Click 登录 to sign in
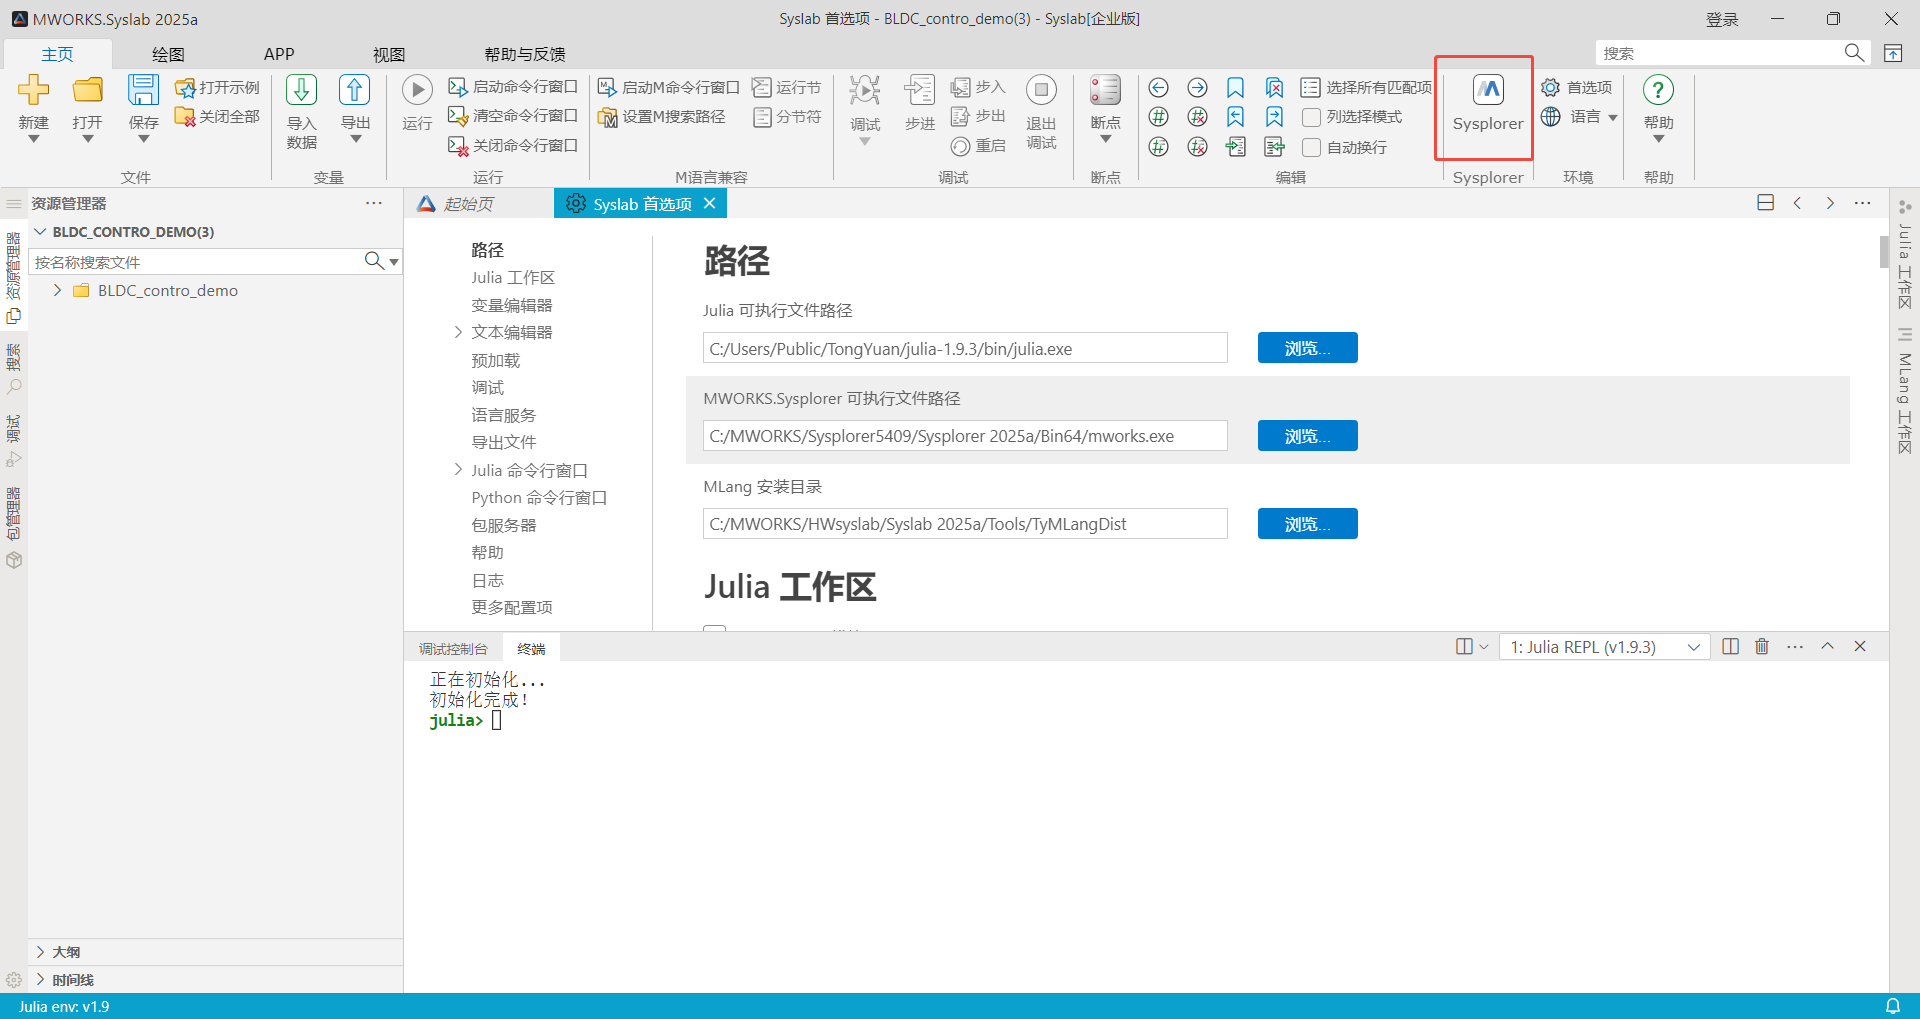1920x1019 pixels. point(1722,19)
